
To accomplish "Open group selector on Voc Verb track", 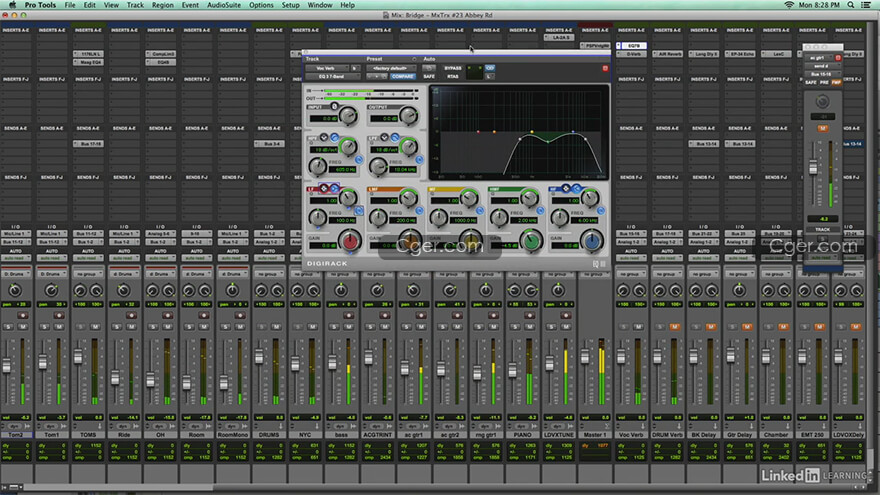I will click(631, 274).
